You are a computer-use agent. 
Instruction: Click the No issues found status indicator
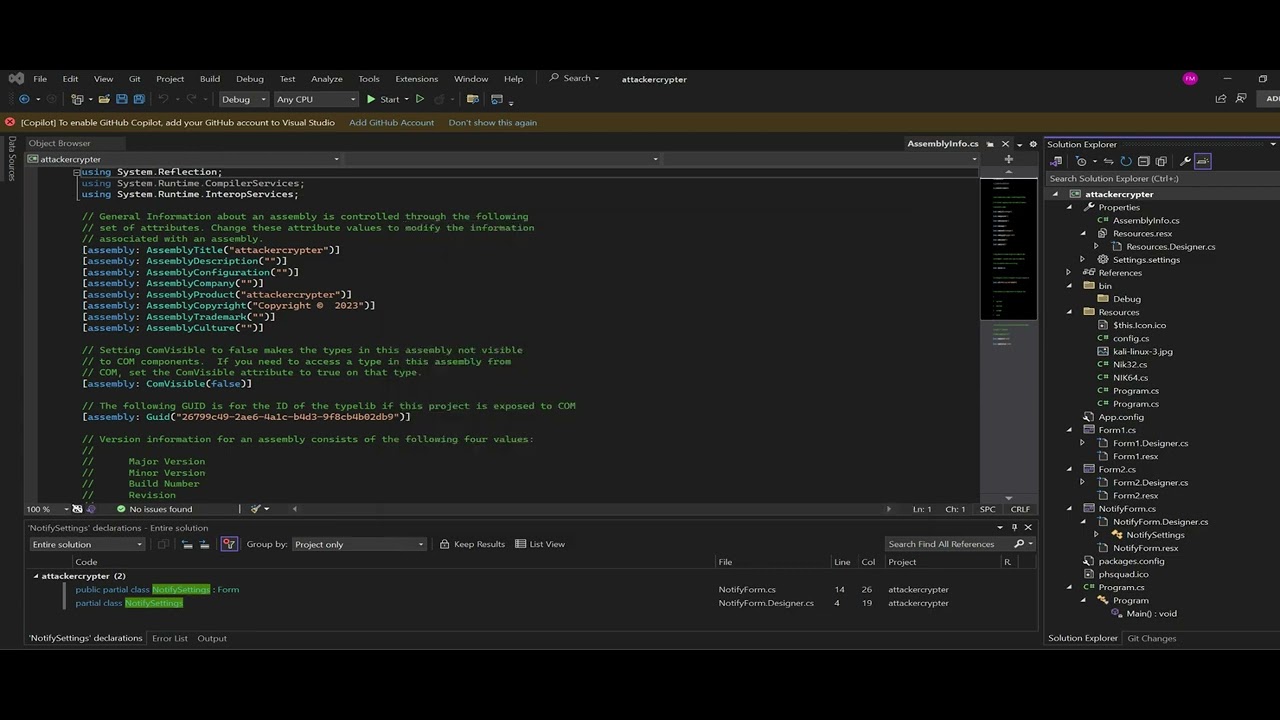(154, 509)
